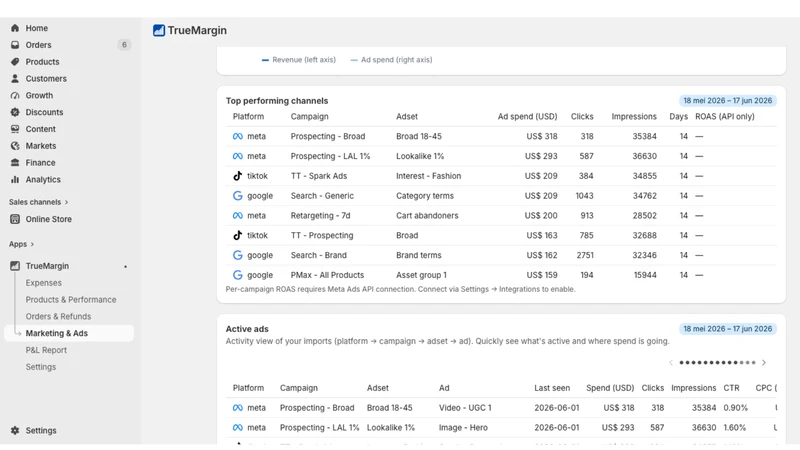This screenshot has height=450, width=800.
Task: Click the google icon in PMax - All Products row
Action: pos(238,275)
